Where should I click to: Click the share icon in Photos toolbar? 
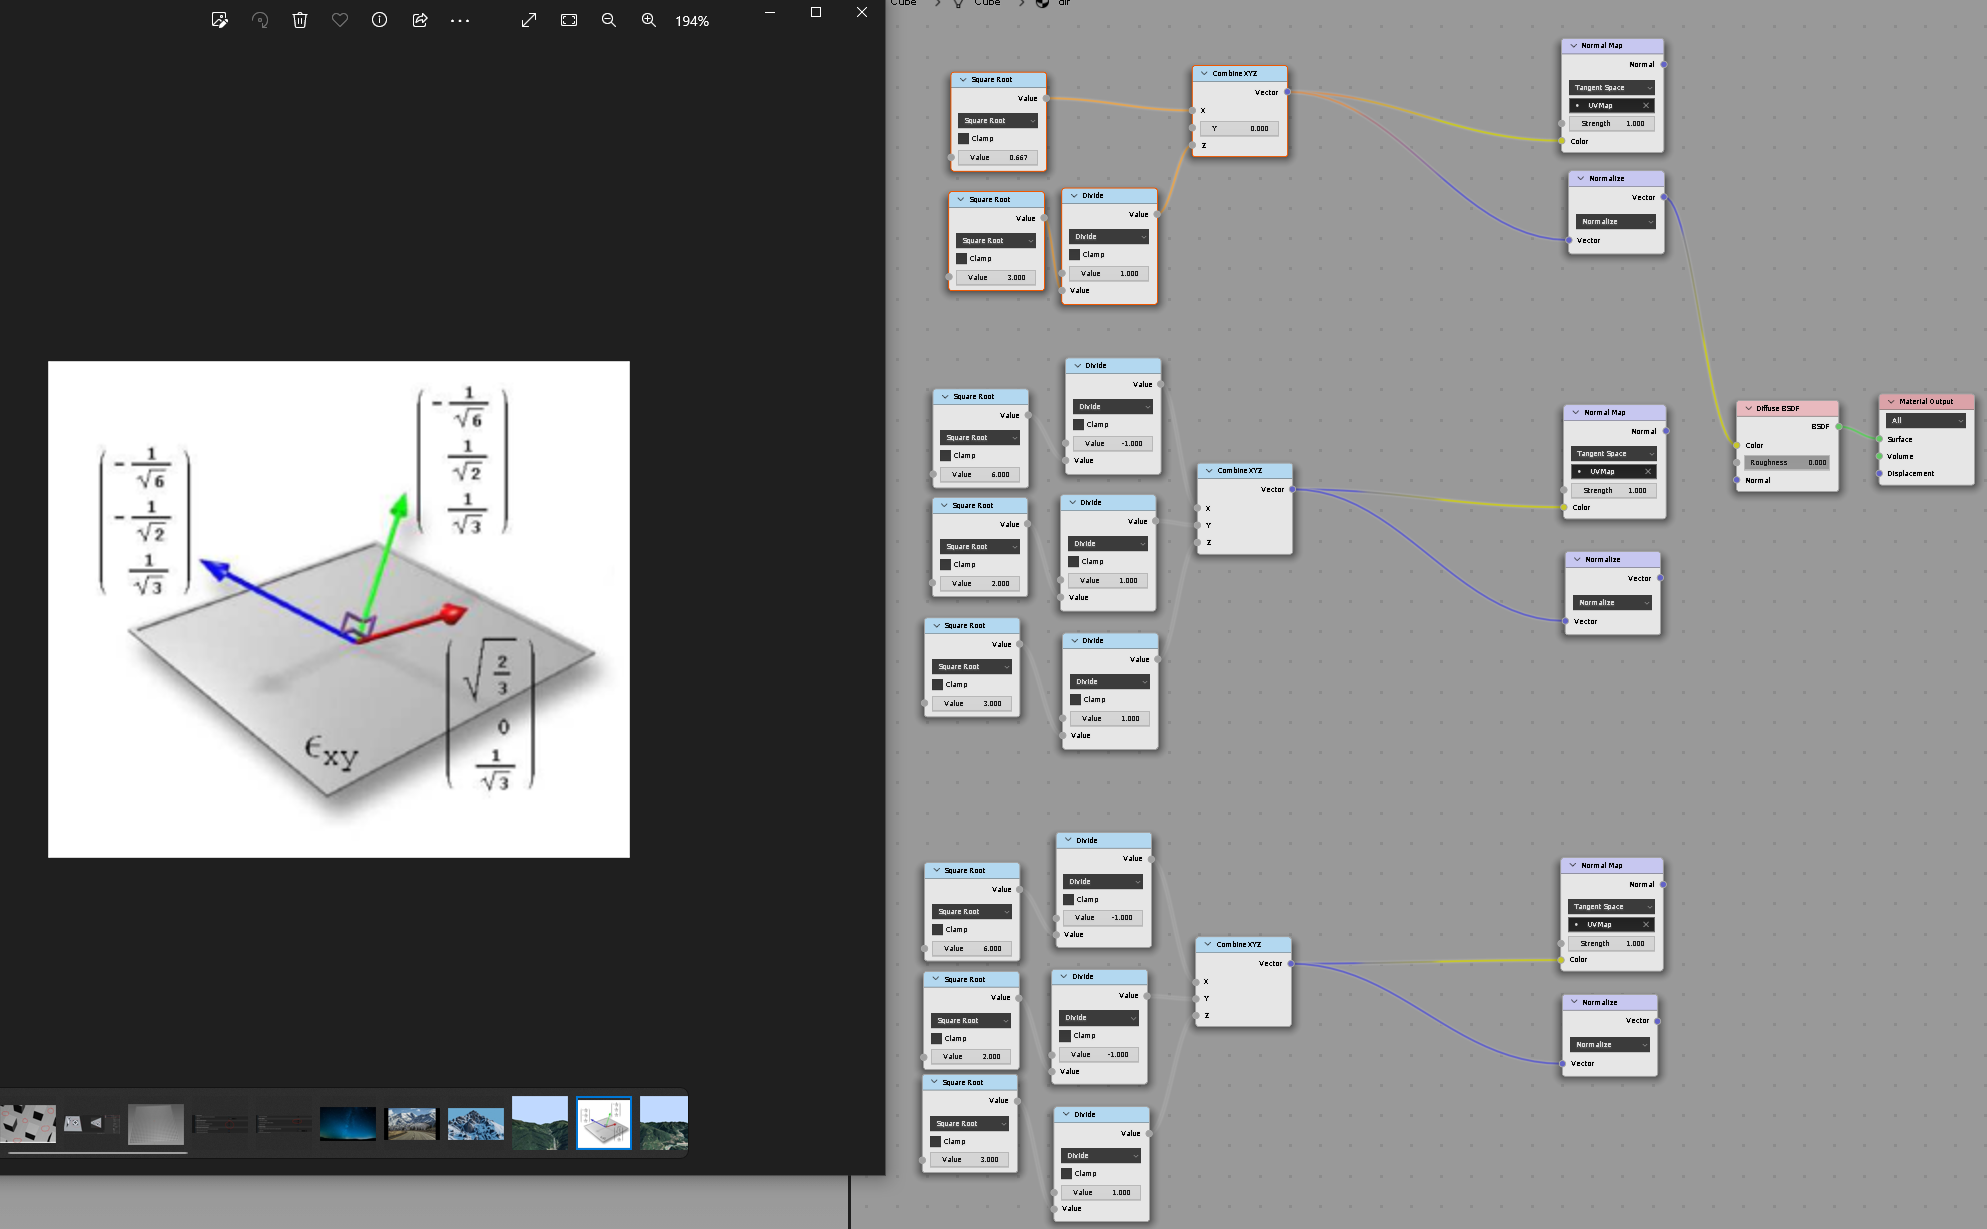click(420, 20)
